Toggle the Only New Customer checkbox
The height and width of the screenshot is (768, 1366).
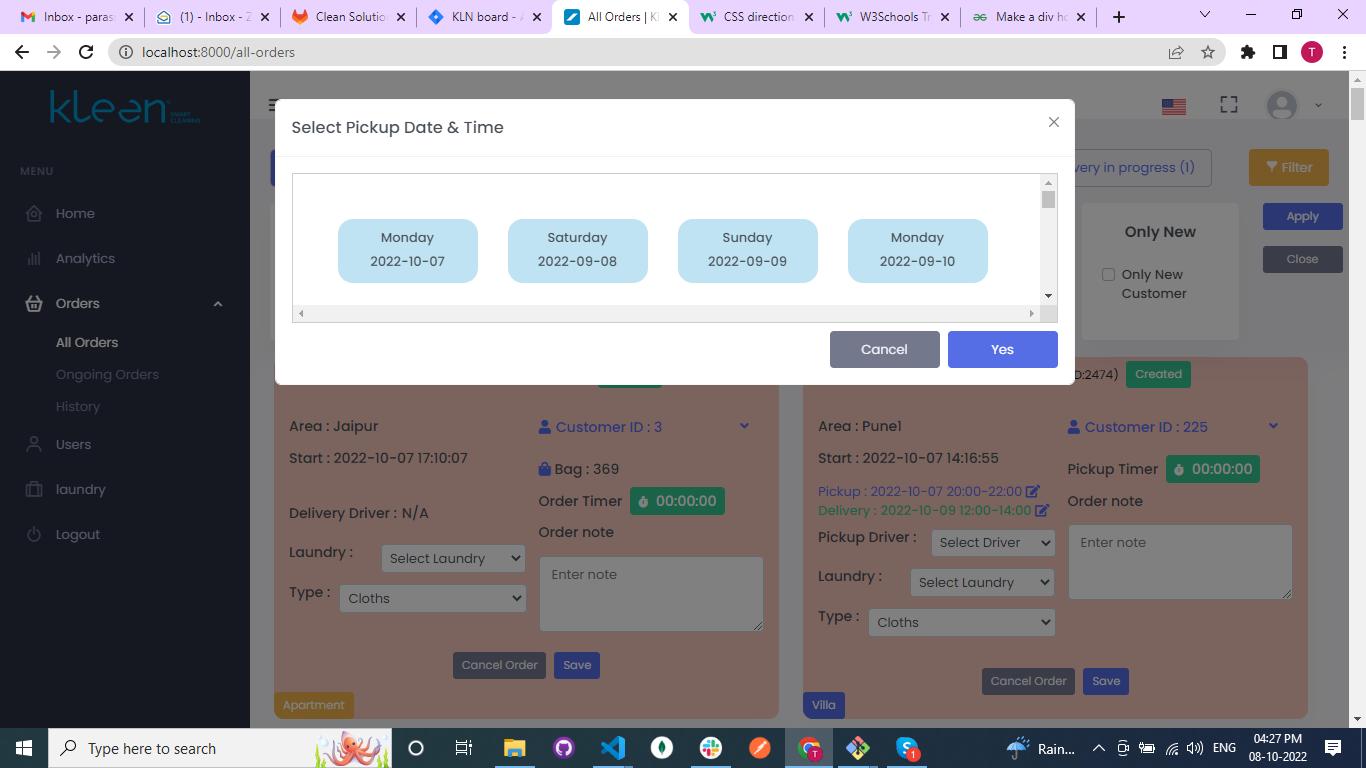(x=1108, y=275)
